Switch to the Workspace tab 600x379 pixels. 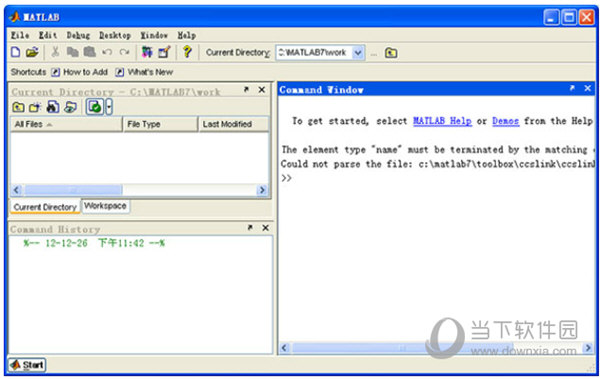pyautogui.click(x=105, y=206)
